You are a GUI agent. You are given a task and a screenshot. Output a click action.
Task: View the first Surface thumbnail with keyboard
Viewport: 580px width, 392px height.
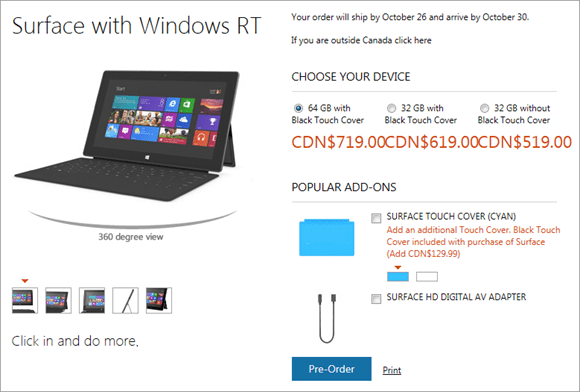[25, 300]
